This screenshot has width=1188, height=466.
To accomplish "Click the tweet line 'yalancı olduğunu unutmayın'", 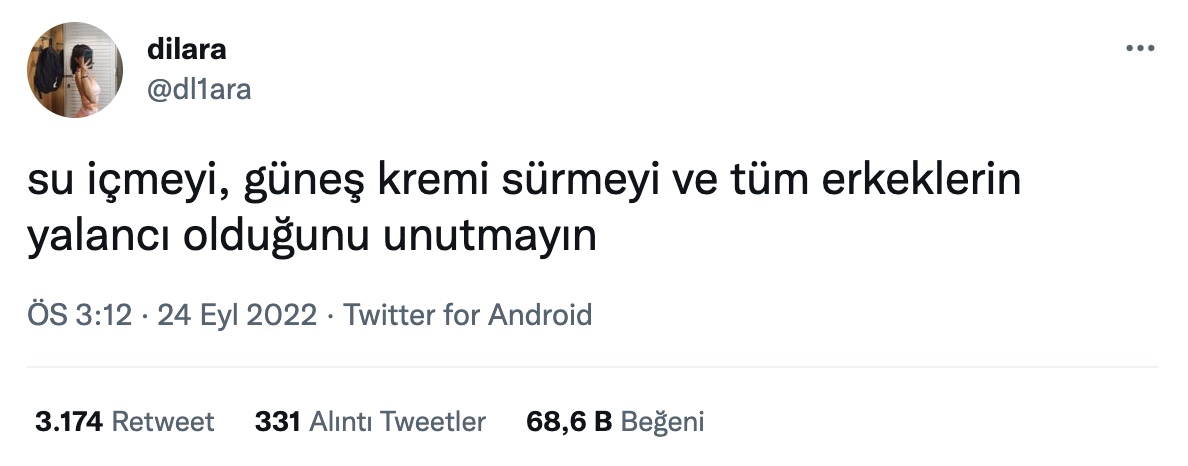I will pos(312,237).
